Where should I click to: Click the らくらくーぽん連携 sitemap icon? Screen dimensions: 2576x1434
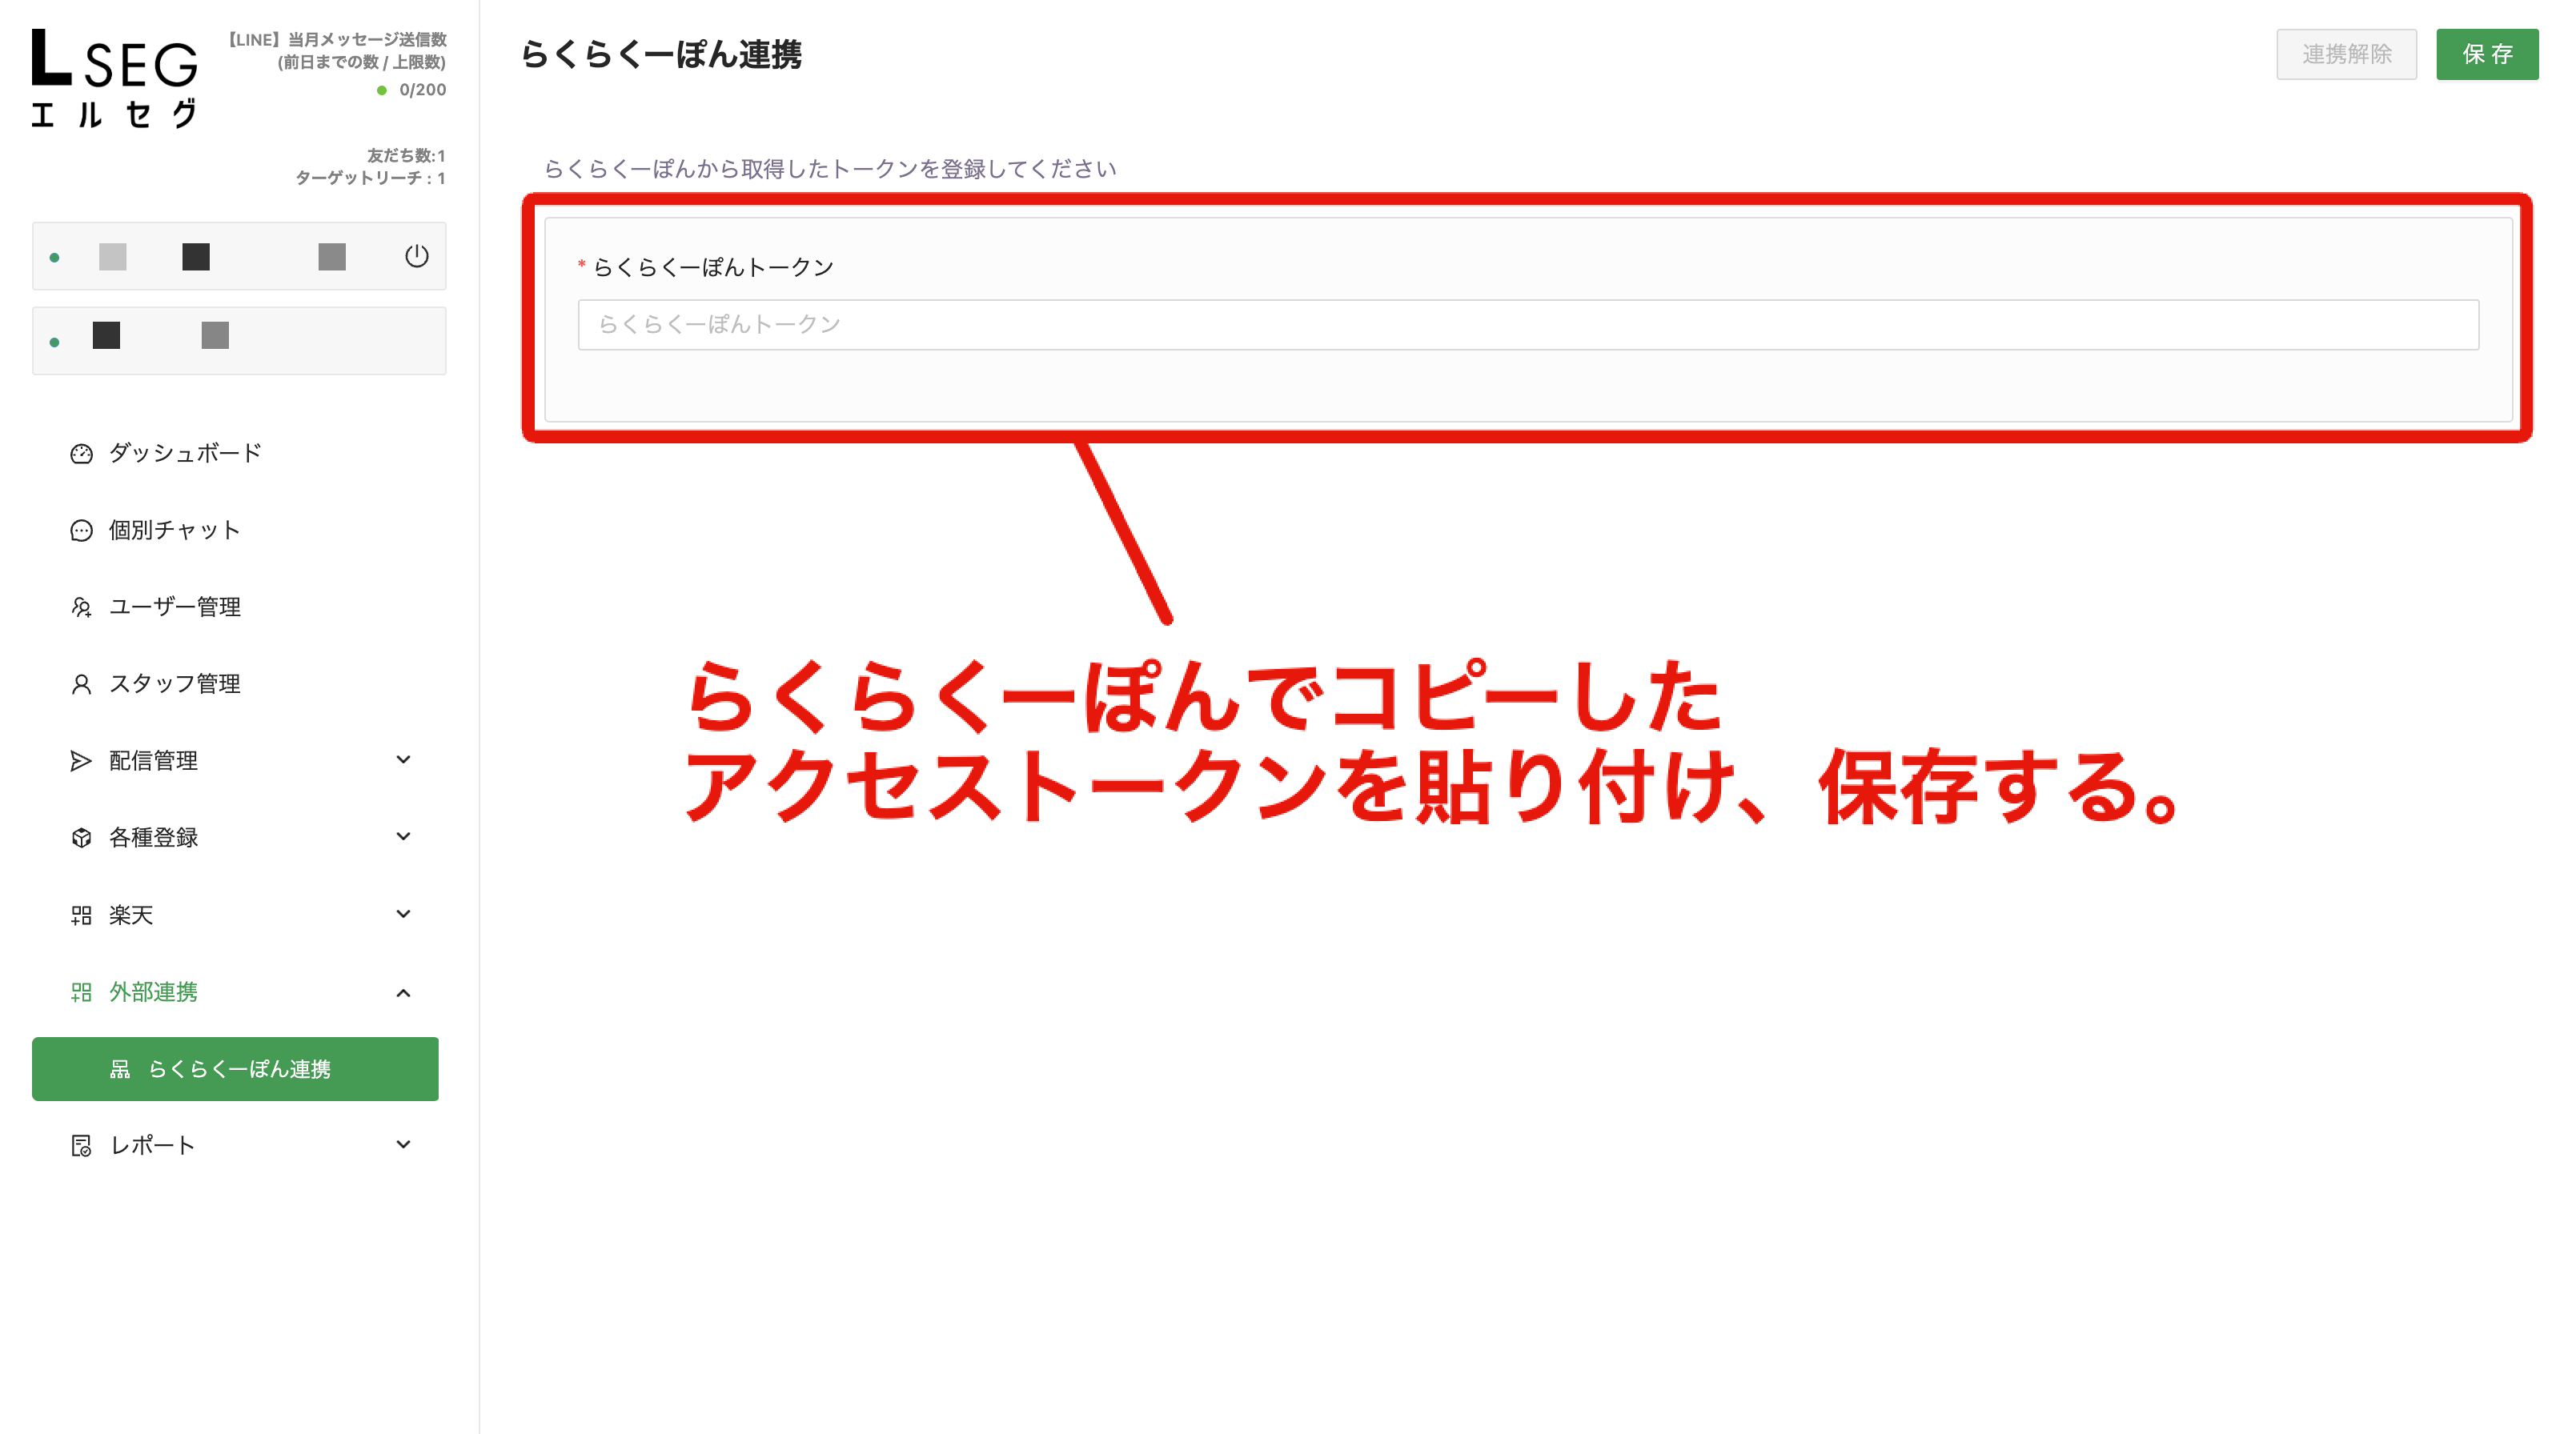pyautogui.click(x=120, y=1069)
